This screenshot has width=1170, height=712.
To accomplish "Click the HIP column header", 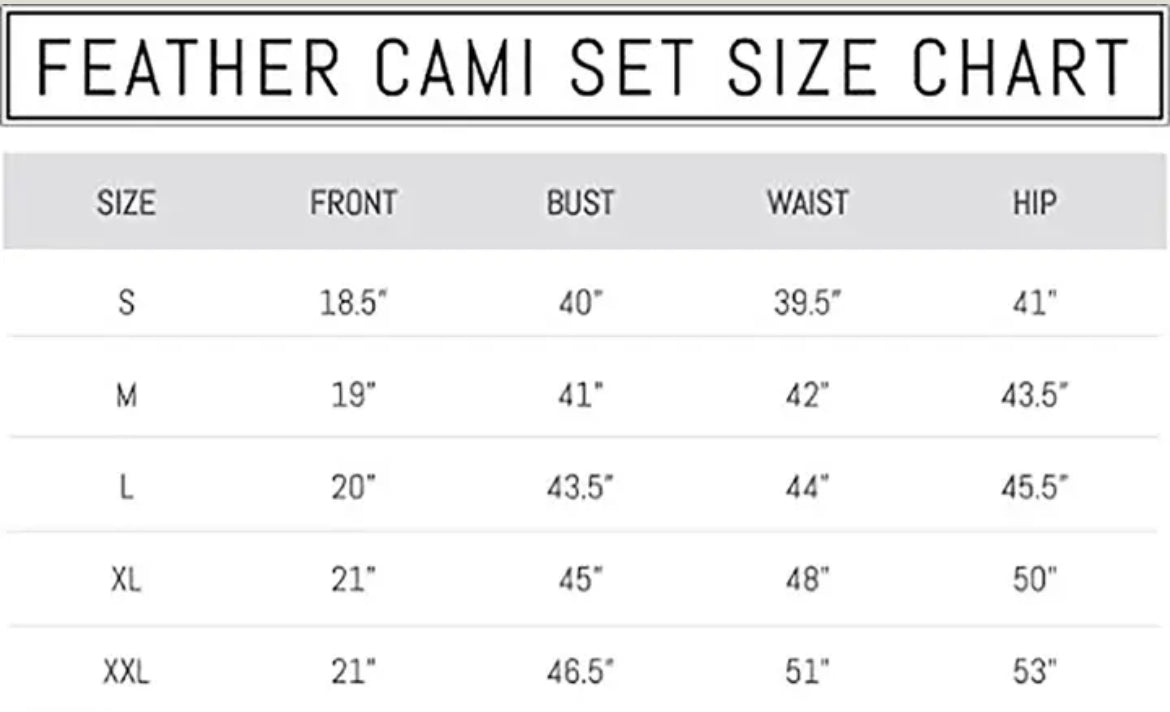I will (1034, 203).
